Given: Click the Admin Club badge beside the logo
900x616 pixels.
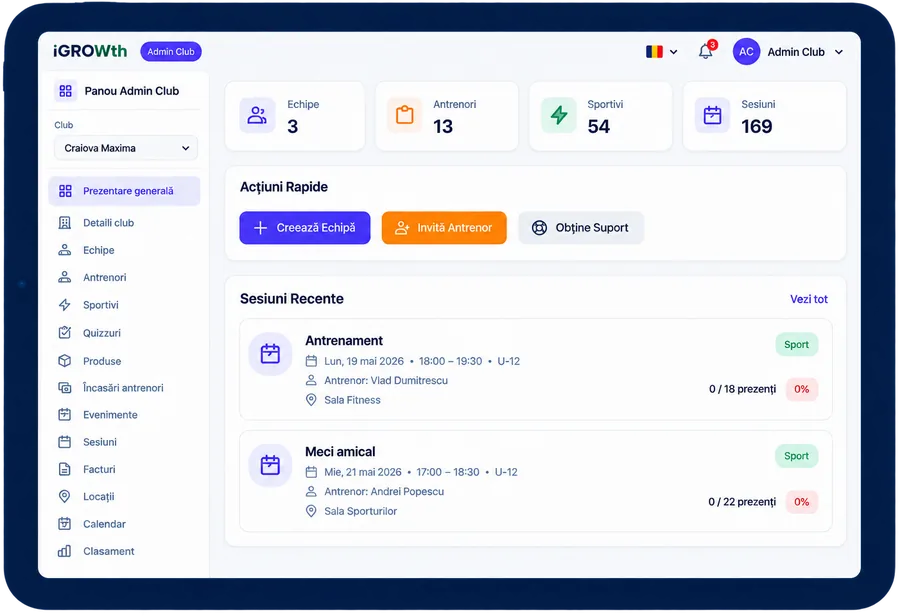Looking at the screenshot, I should coord(171,52).
